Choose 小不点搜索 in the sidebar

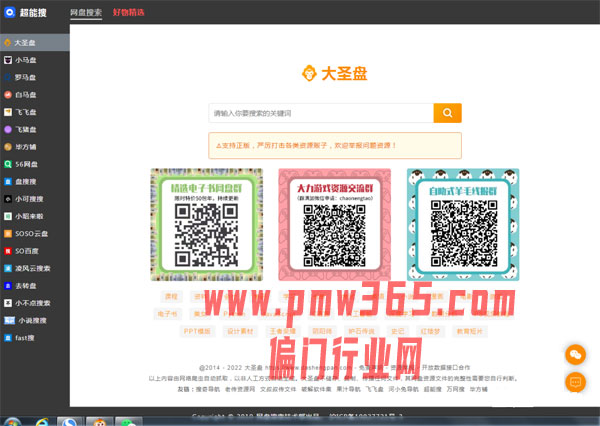click(x=34, y=303)
